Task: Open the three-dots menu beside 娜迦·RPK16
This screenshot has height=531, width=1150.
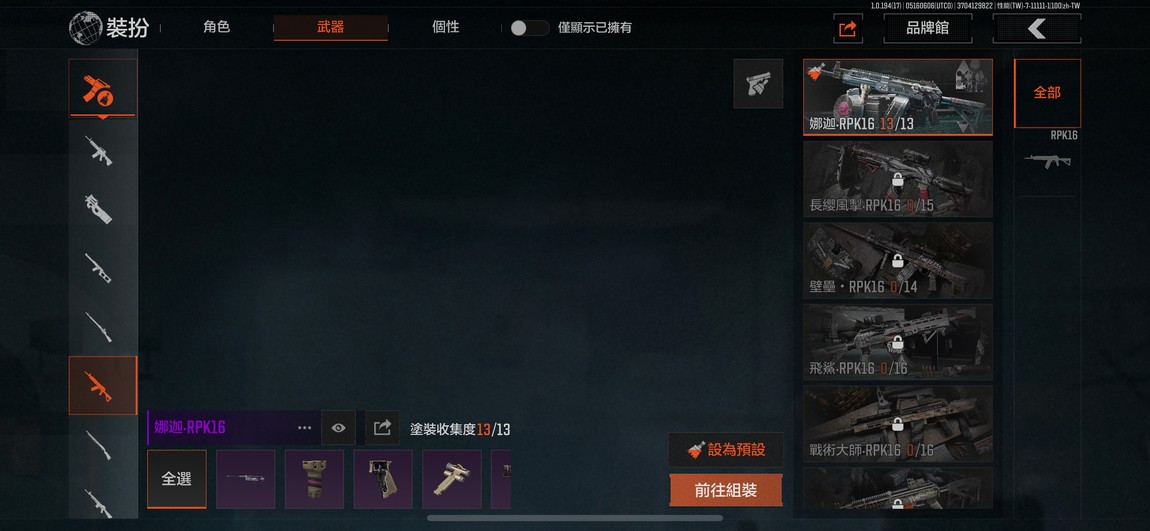Action: (x=304, y=428)
